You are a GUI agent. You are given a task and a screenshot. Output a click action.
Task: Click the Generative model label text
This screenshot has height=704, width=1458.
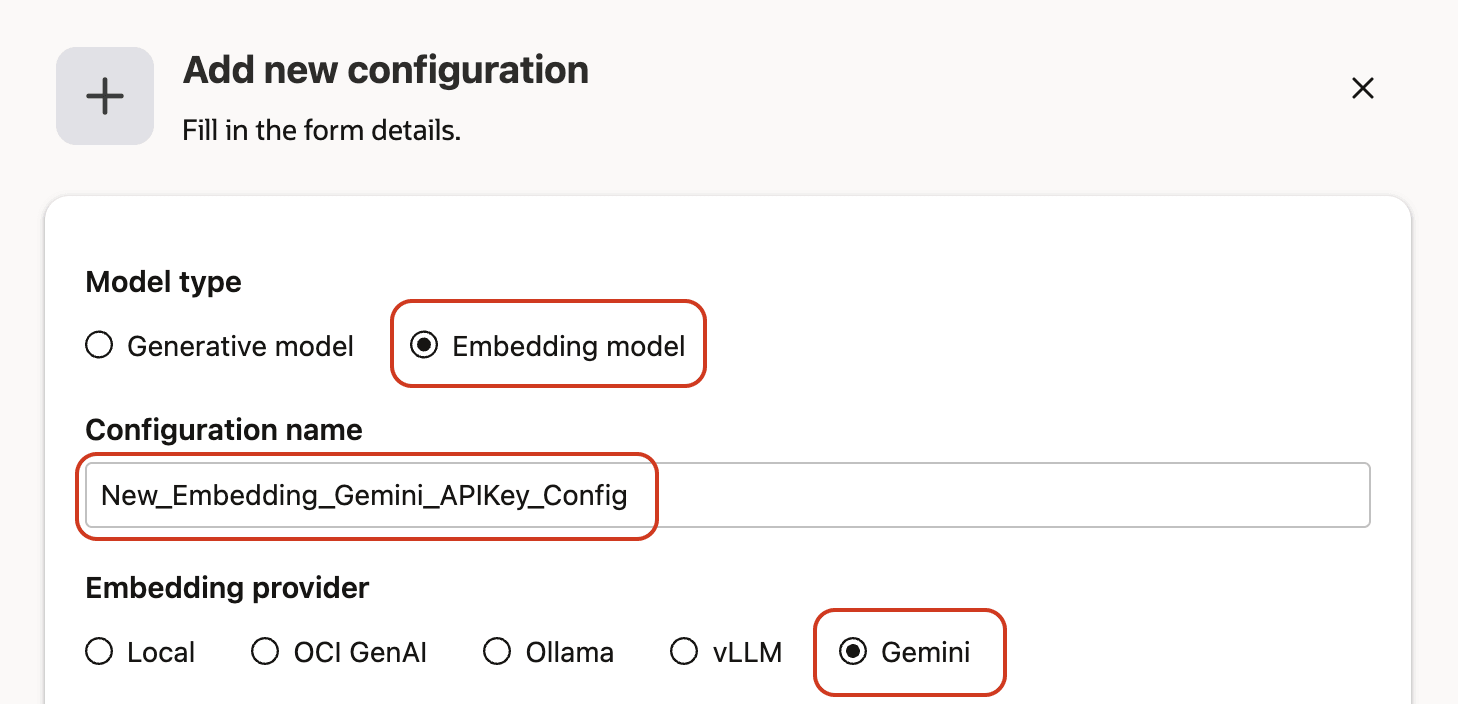[x=240, y=345]
